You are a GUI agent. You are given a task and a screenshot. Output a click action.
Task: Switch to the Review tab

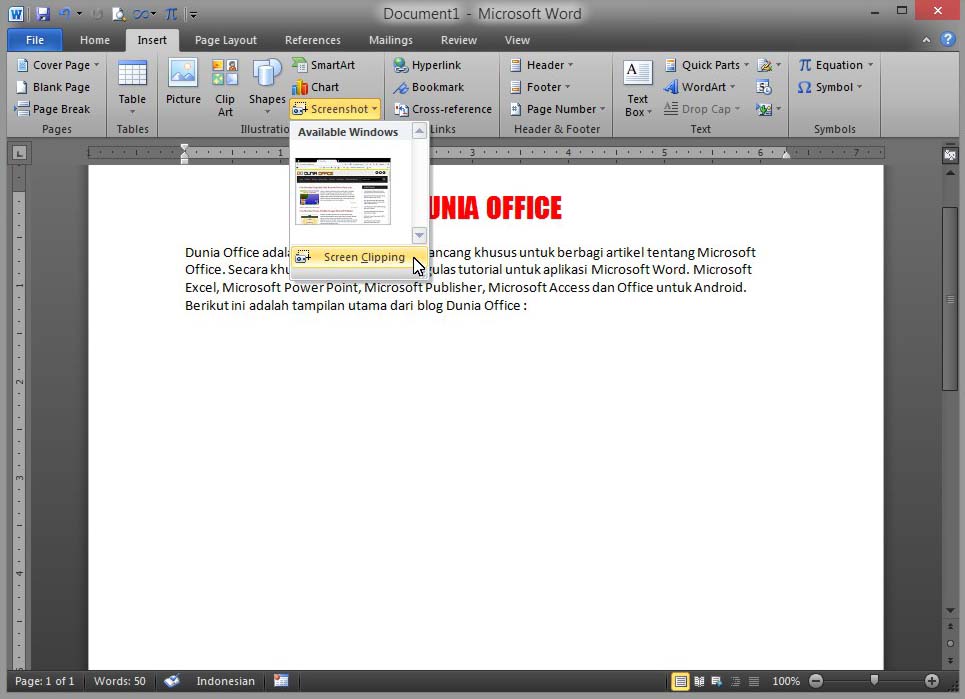458,40
